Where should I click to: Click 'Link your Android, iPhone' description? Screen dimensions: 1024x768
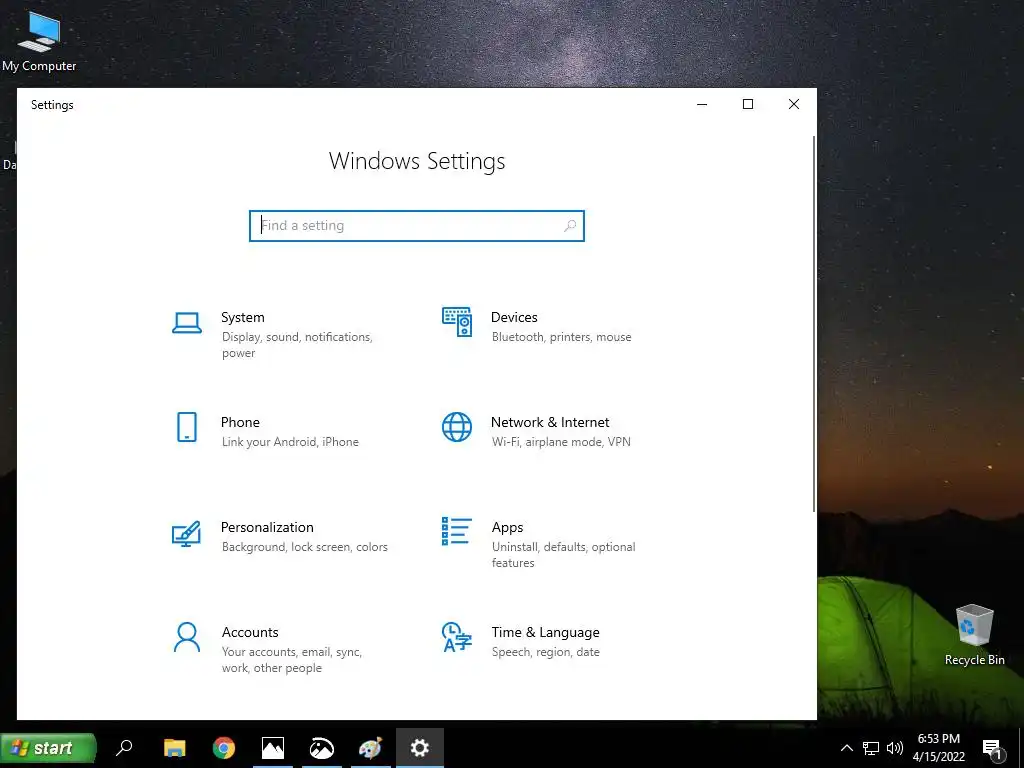[x=290, y=442]
